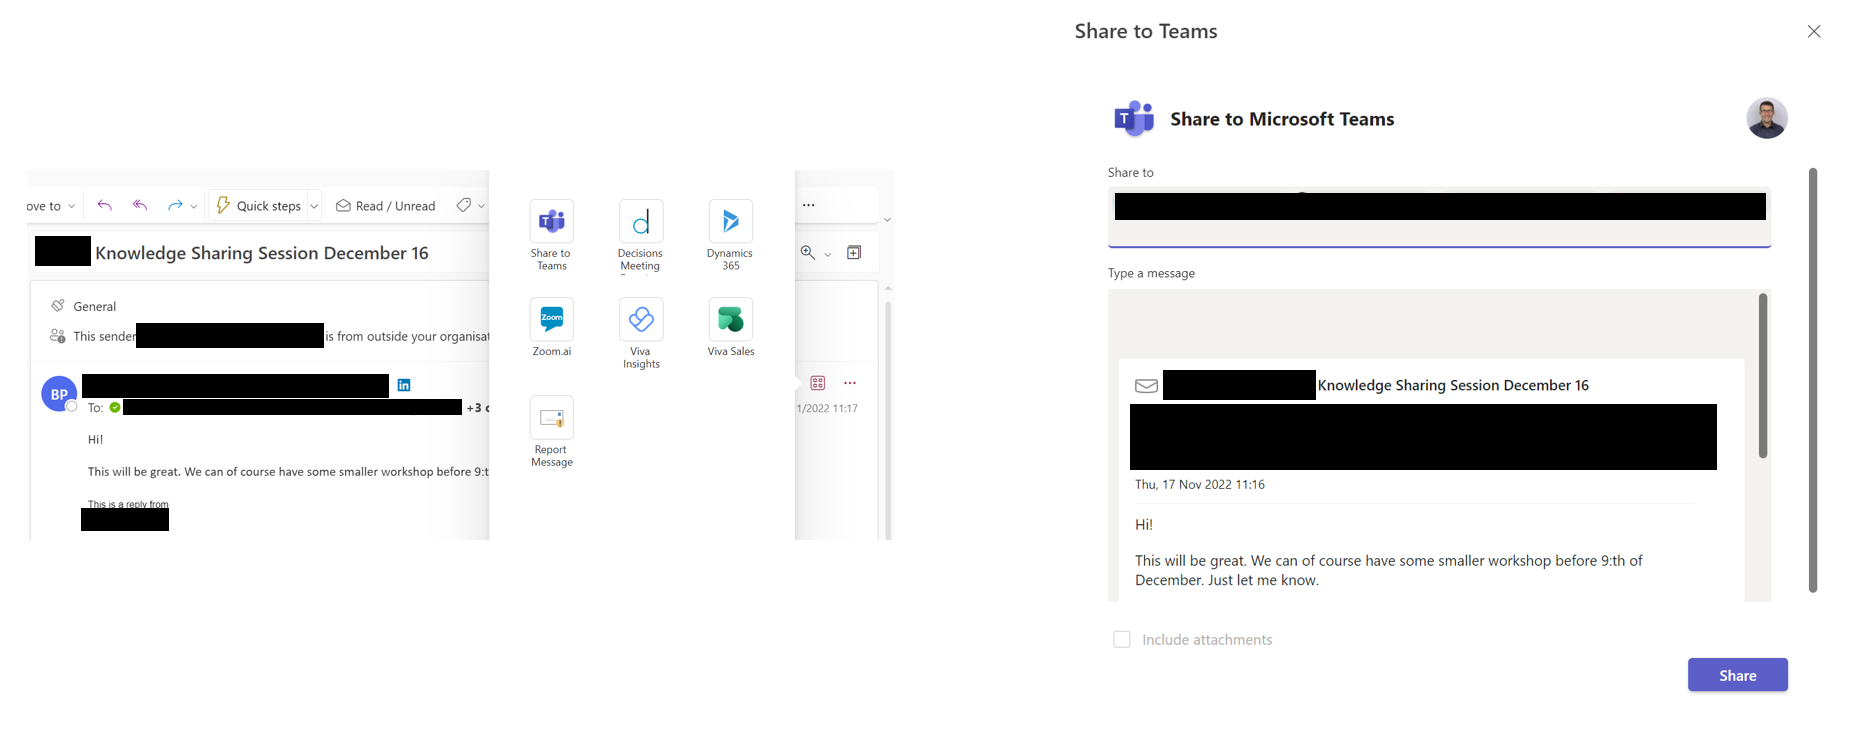Toggle Read / Unread status
The image size is (1849, 729).
pyautogui.click(x=386, y=206)
